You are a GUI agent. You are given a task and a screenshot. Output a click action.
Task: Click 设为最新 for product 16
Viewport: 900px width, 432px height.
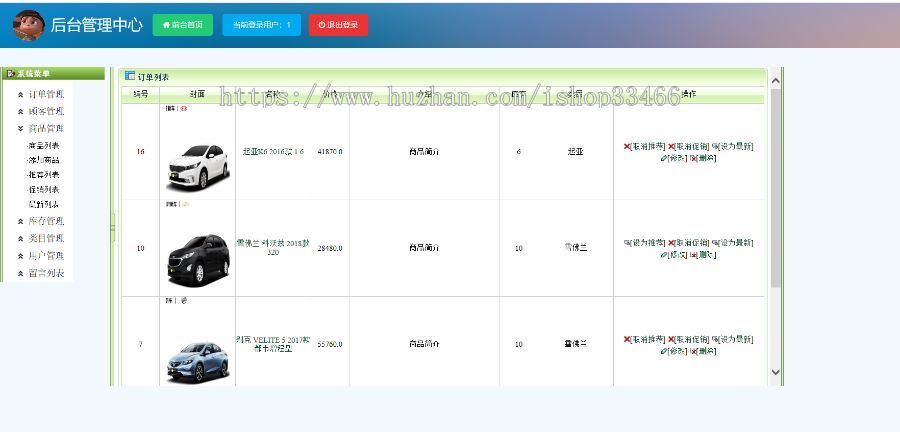(x=732, y=146)
